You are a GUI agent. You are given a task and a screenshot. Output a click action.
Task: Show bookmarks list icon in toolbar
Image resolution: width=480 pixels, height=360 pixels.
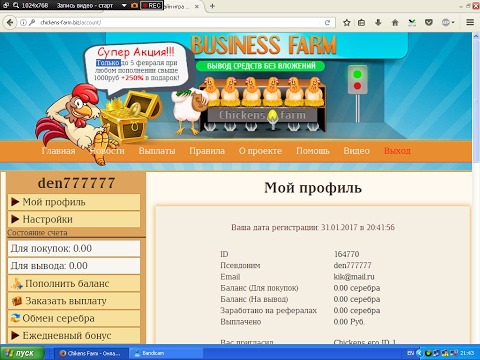click(x=361, y=22)
